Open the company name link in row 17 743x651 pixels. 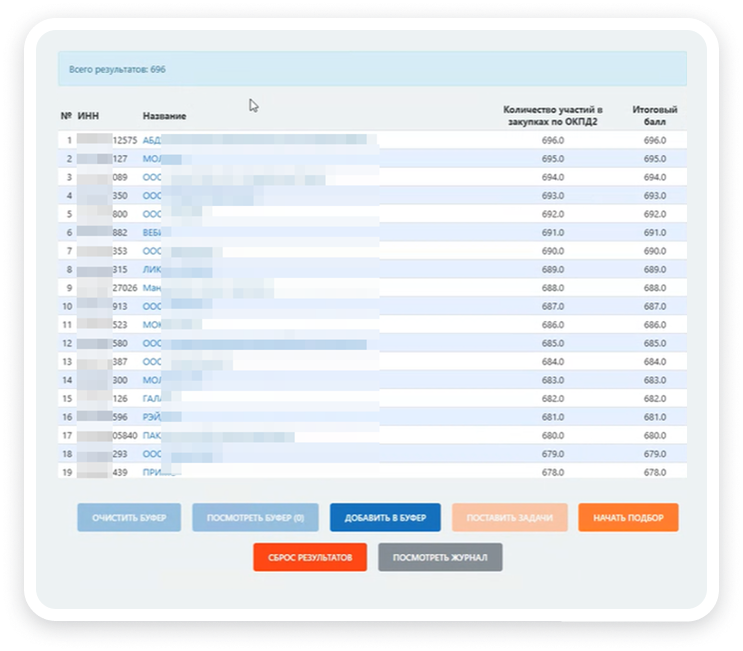pos(152,436)
